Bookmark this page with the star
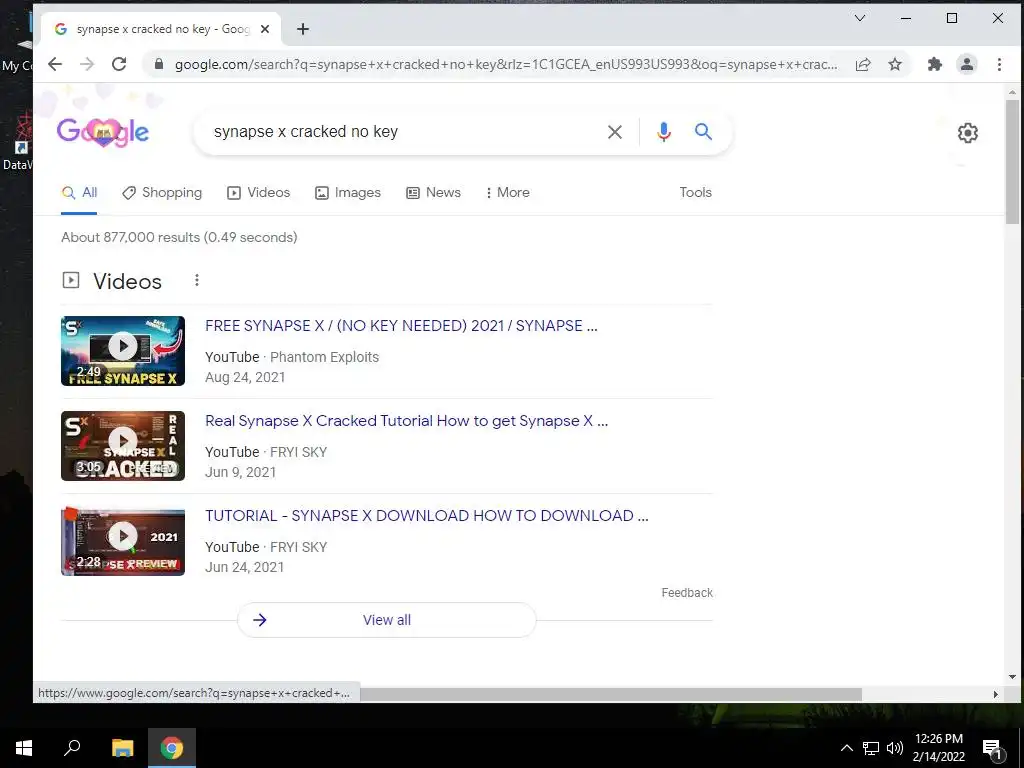The height and width of the screenshot is (768, 1024). coord(895,64)
